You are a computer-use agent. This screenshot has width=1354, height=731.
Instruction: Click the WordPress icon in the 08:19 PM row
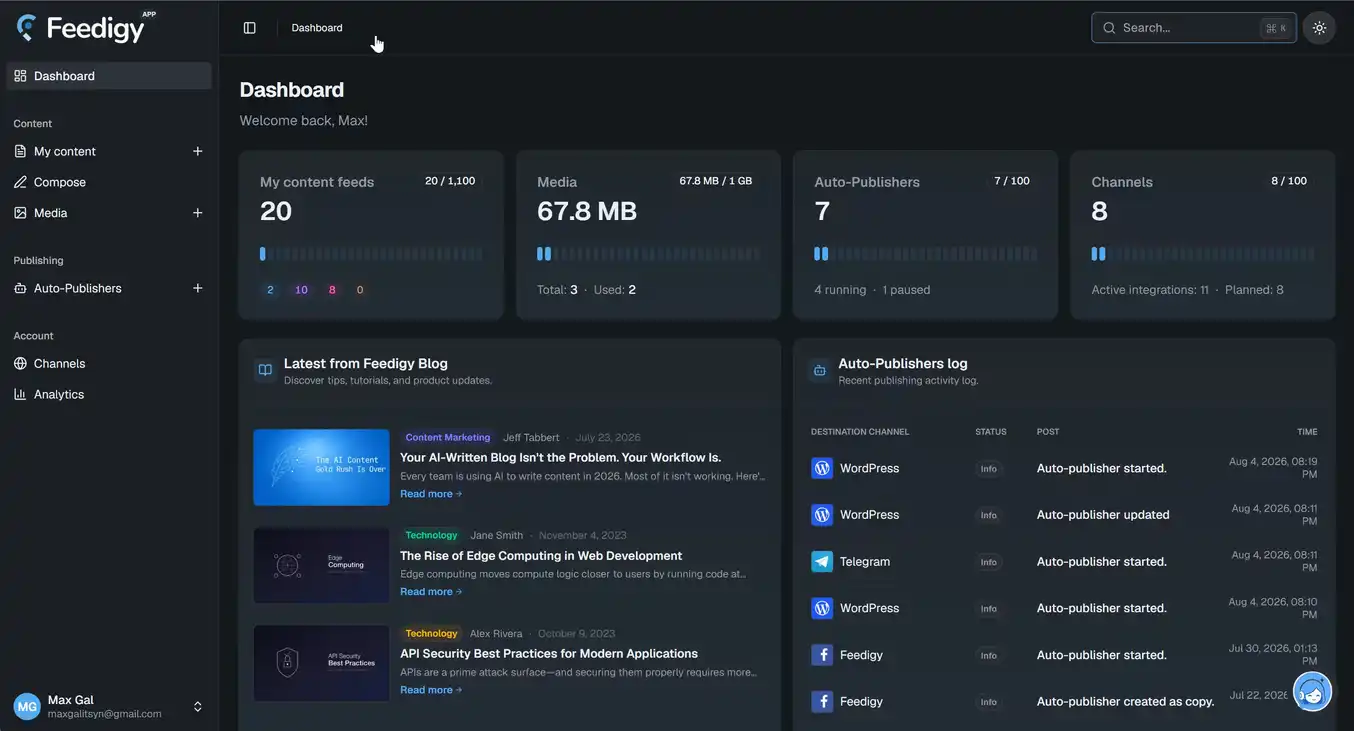point(822,468)
